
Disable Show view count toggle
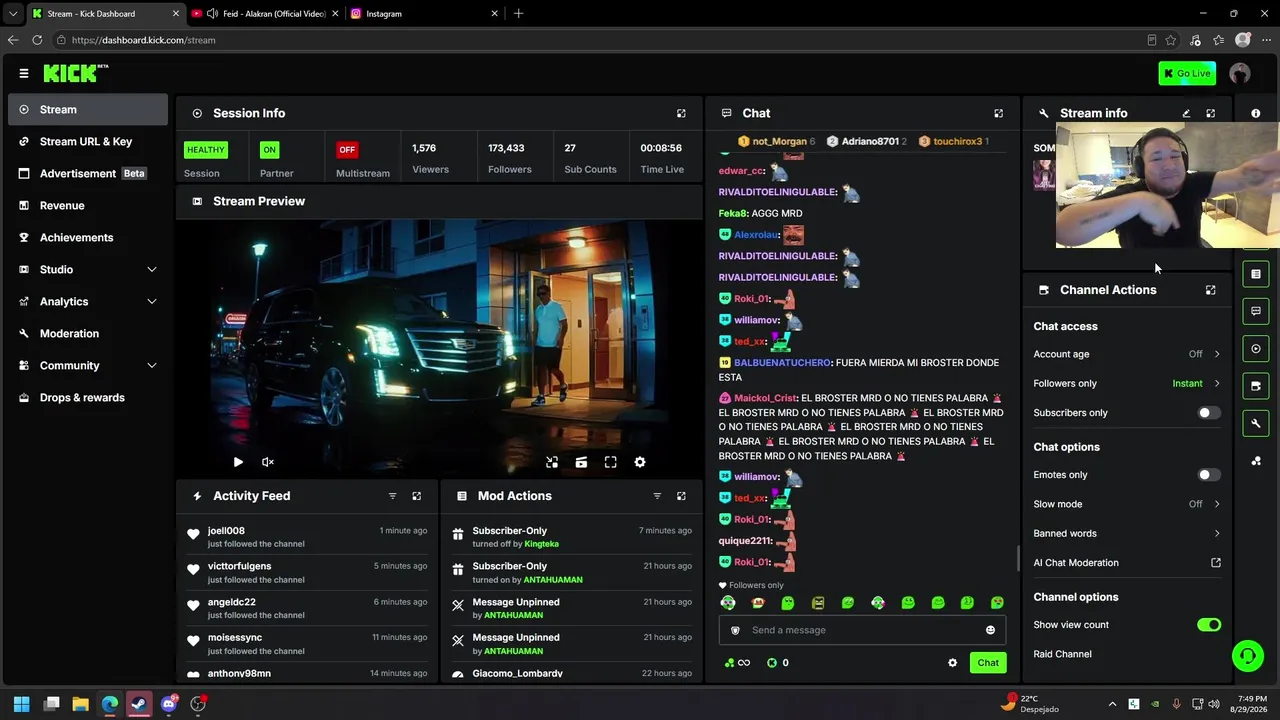(1209, 625)
